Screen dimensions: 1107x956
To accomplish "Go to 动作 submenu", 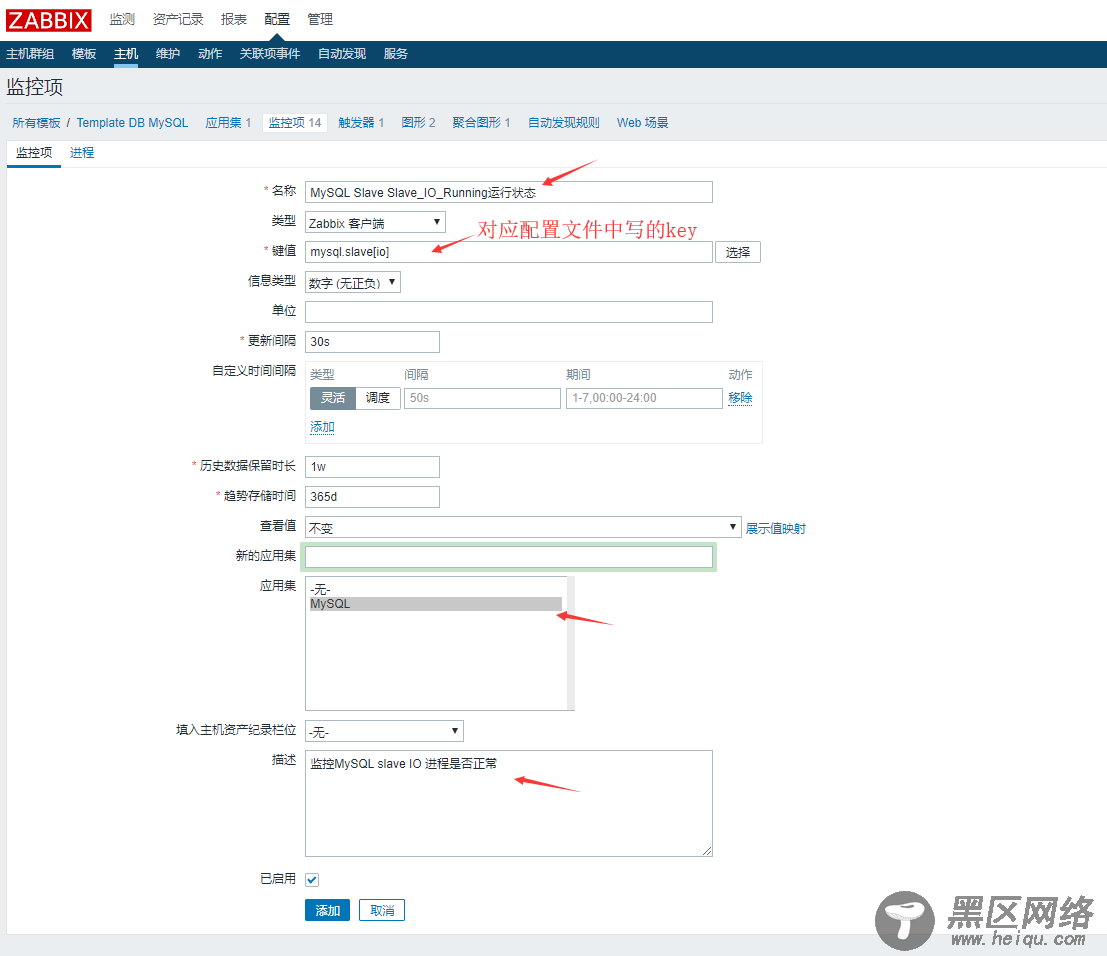I will 210,54.
